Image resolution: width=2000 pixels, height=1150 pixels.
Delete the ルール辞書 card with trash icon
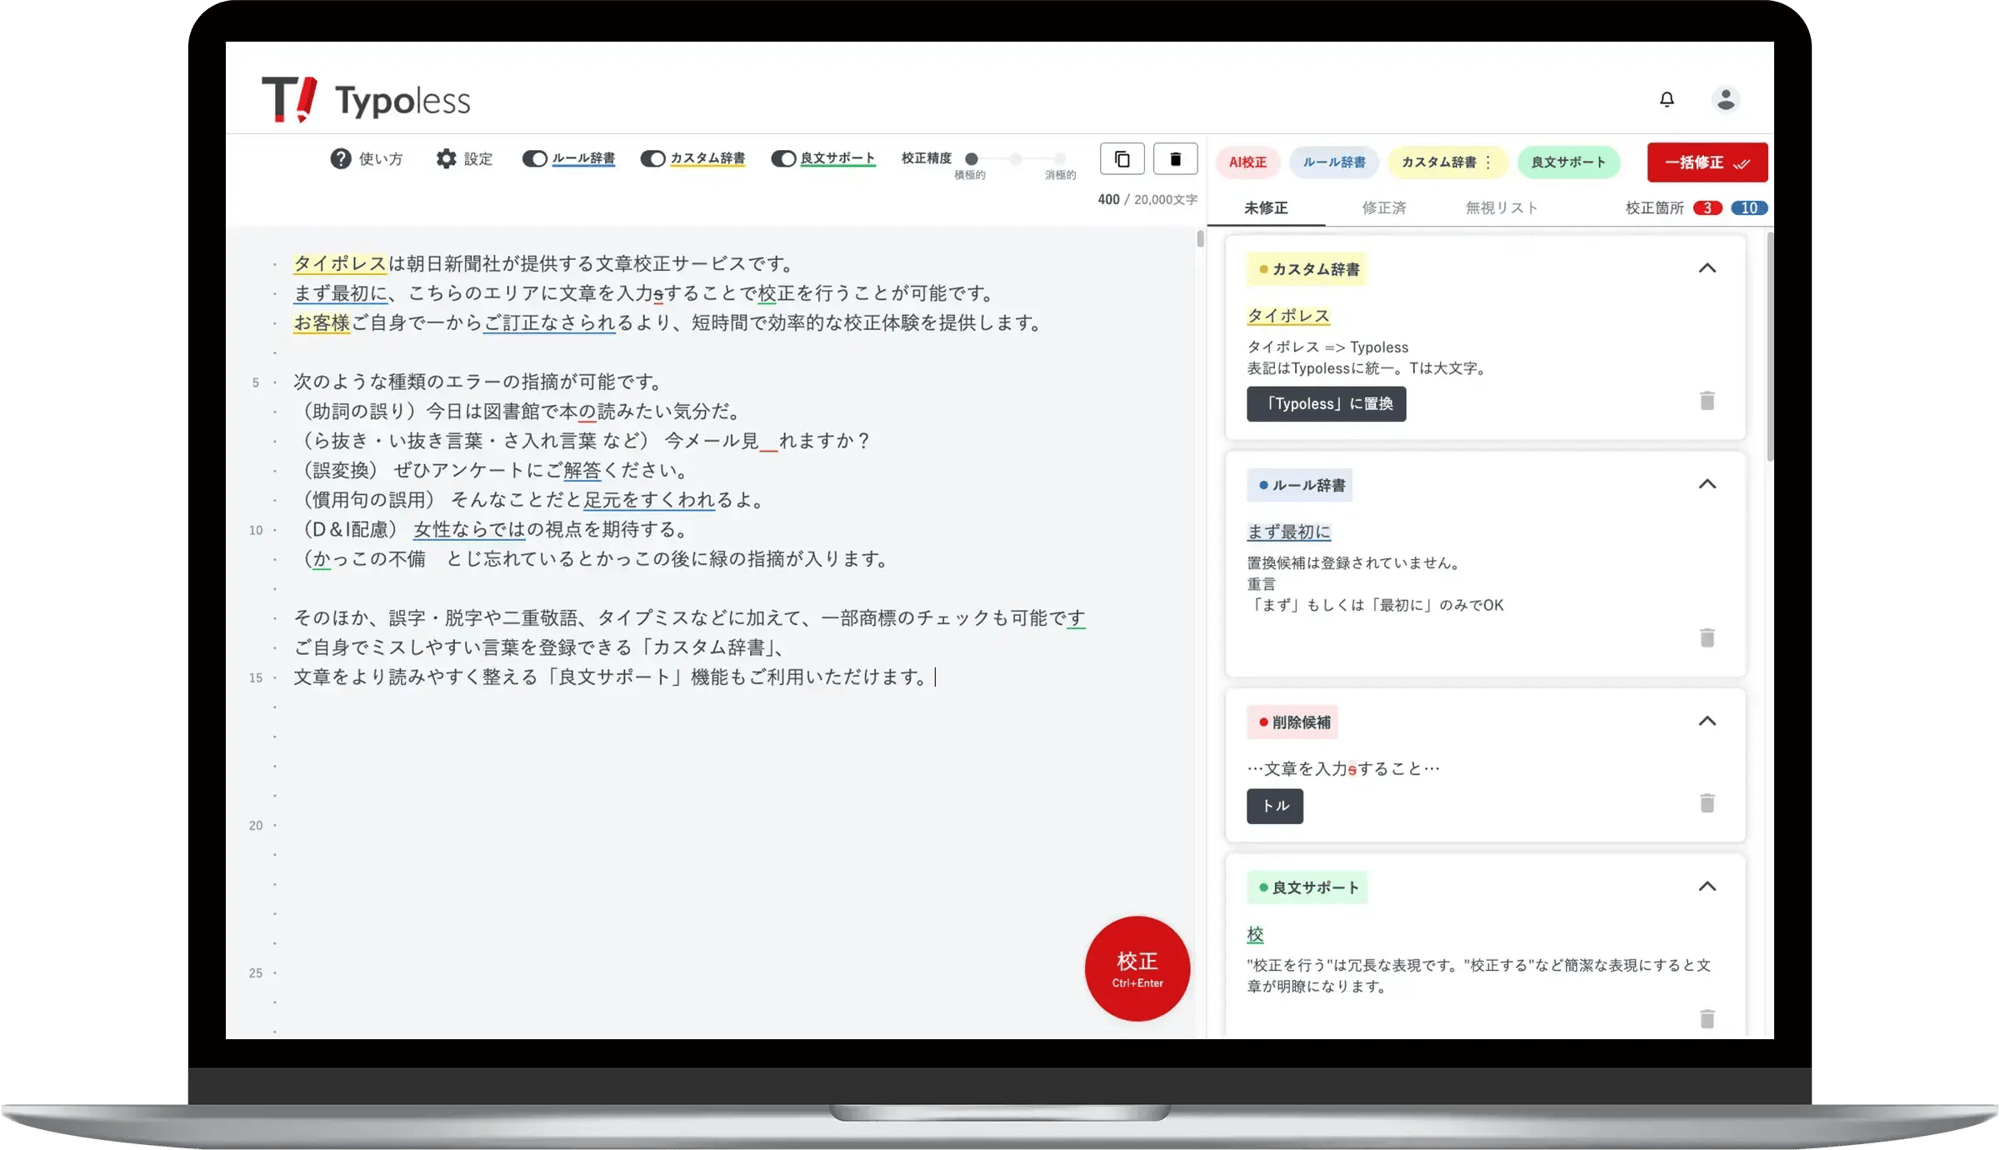1707,638
